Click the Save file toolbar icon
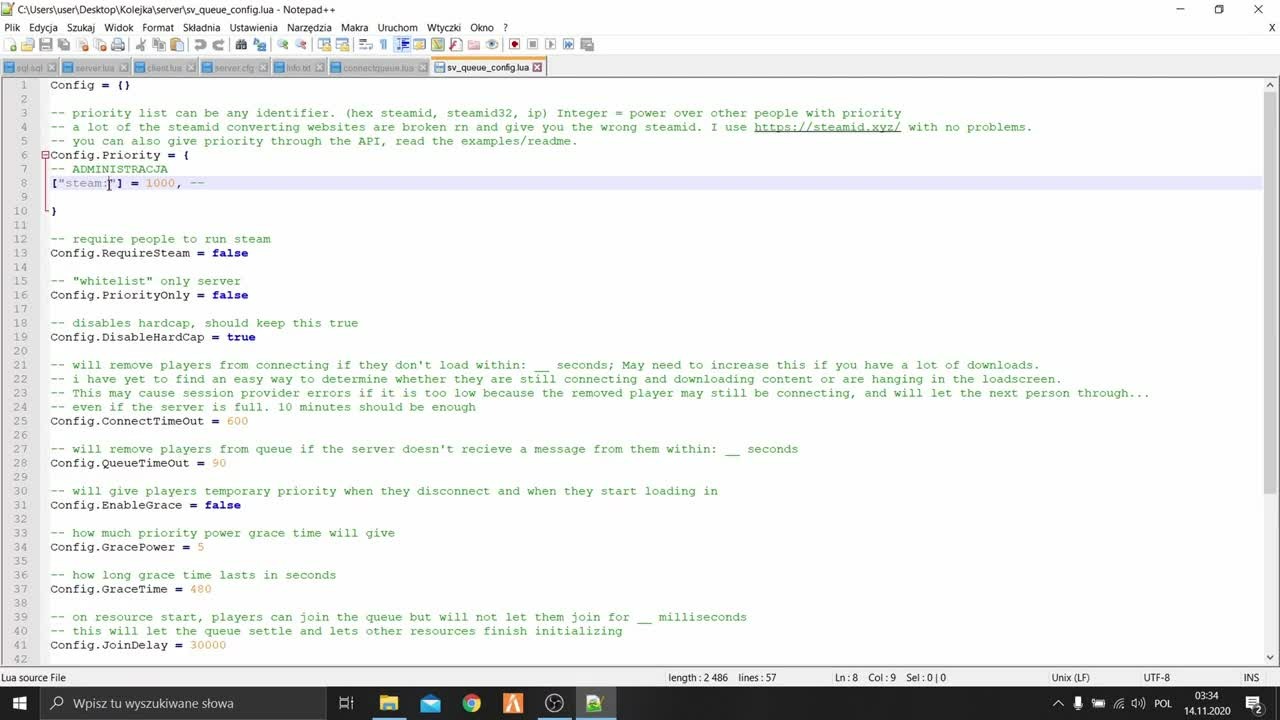Screen dimensions: 1280x720 pos(46,44)
